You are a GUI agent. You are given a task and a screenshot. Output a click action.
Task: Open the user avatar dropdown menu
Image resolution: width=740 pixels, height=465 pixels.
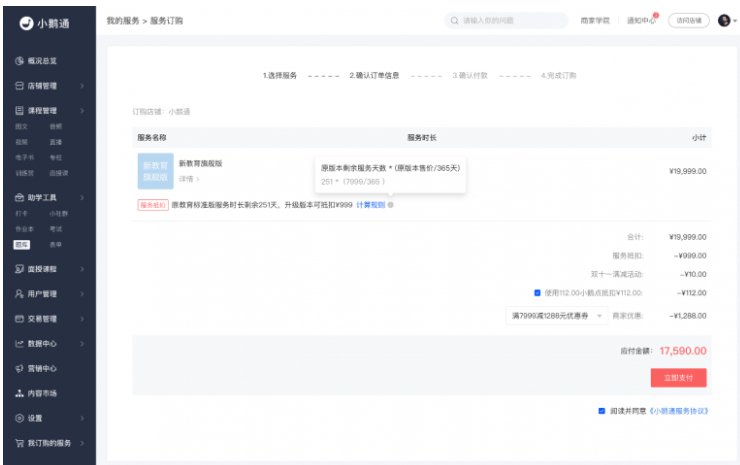click(x=727, y=21)
